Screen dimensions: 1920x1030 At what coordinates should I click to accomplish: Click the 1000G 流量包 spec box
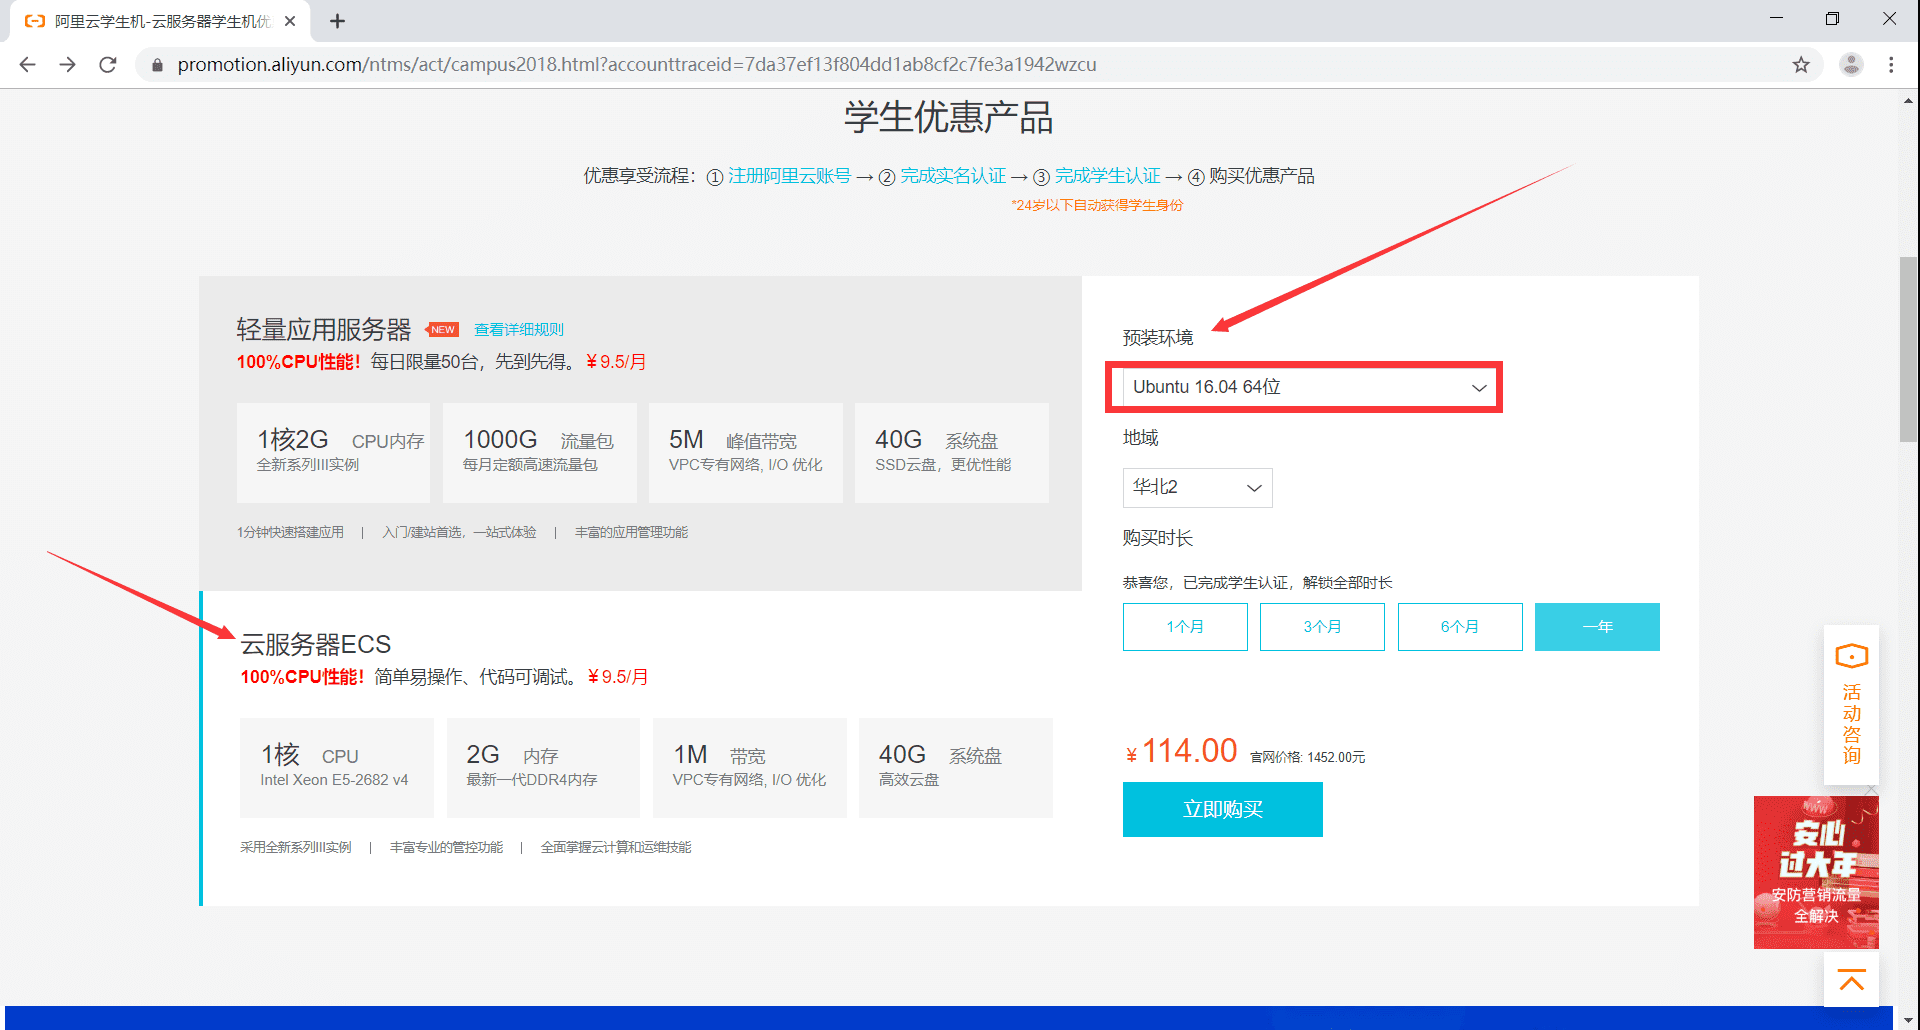[x=539, y=452]
